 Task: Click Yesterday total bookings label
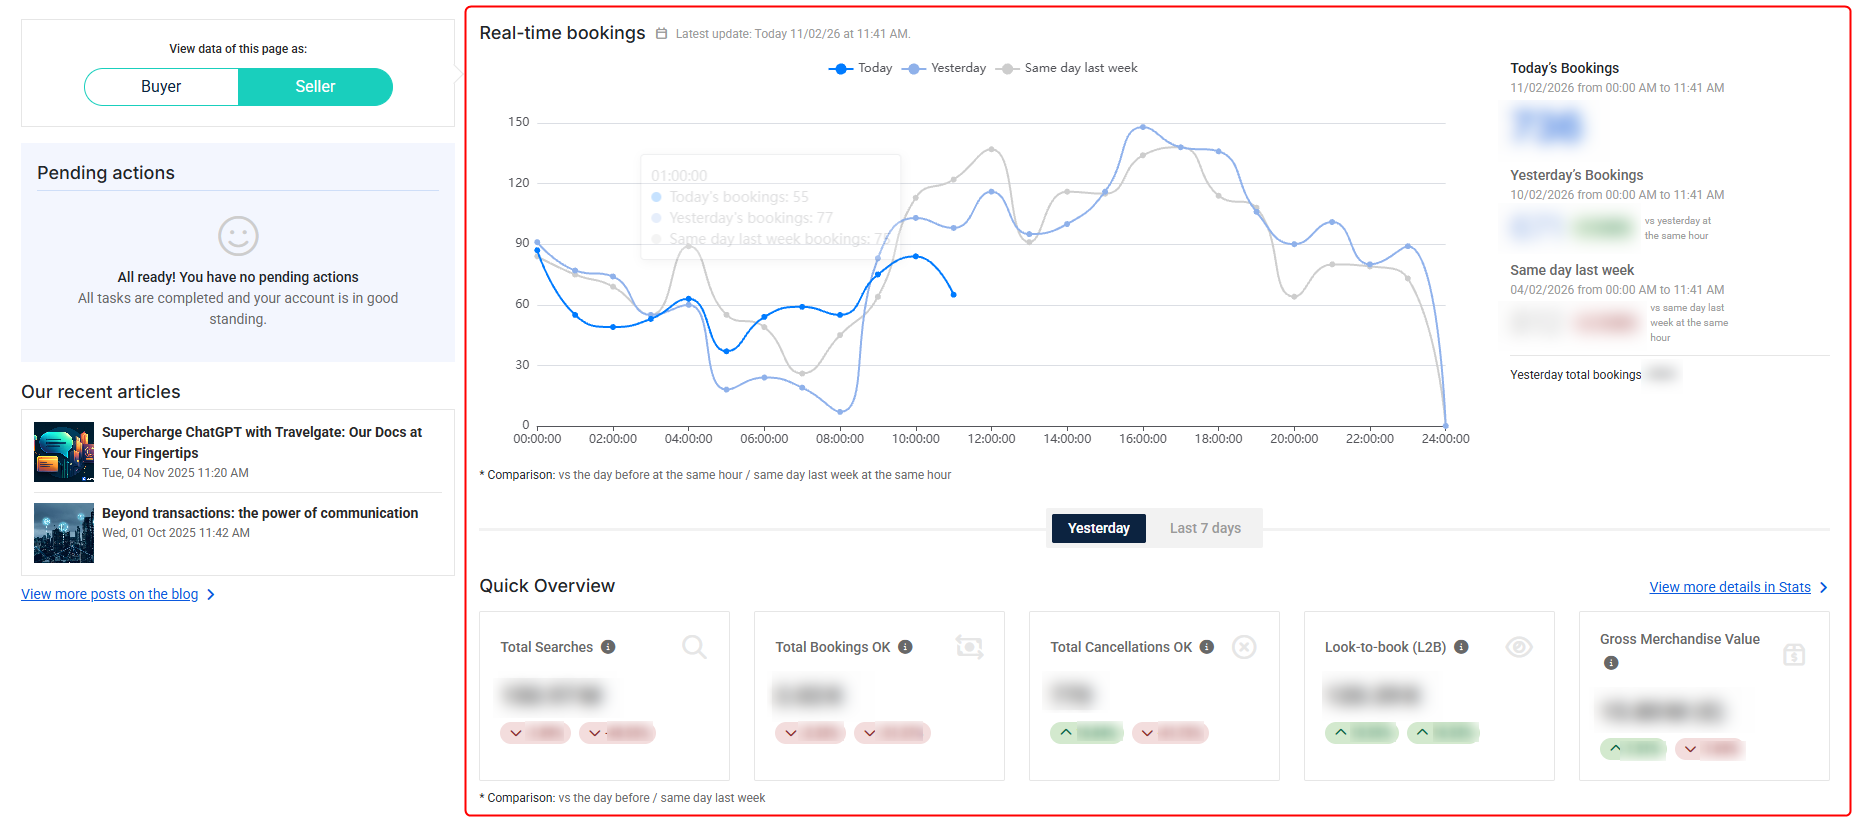[1575, 375]
